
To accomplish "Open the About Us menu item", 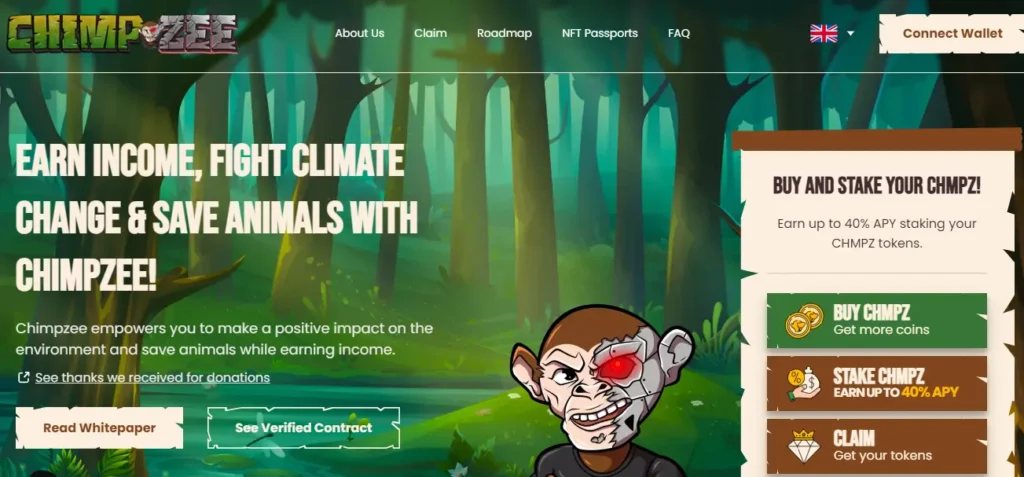I will click(x=359, y=33).
